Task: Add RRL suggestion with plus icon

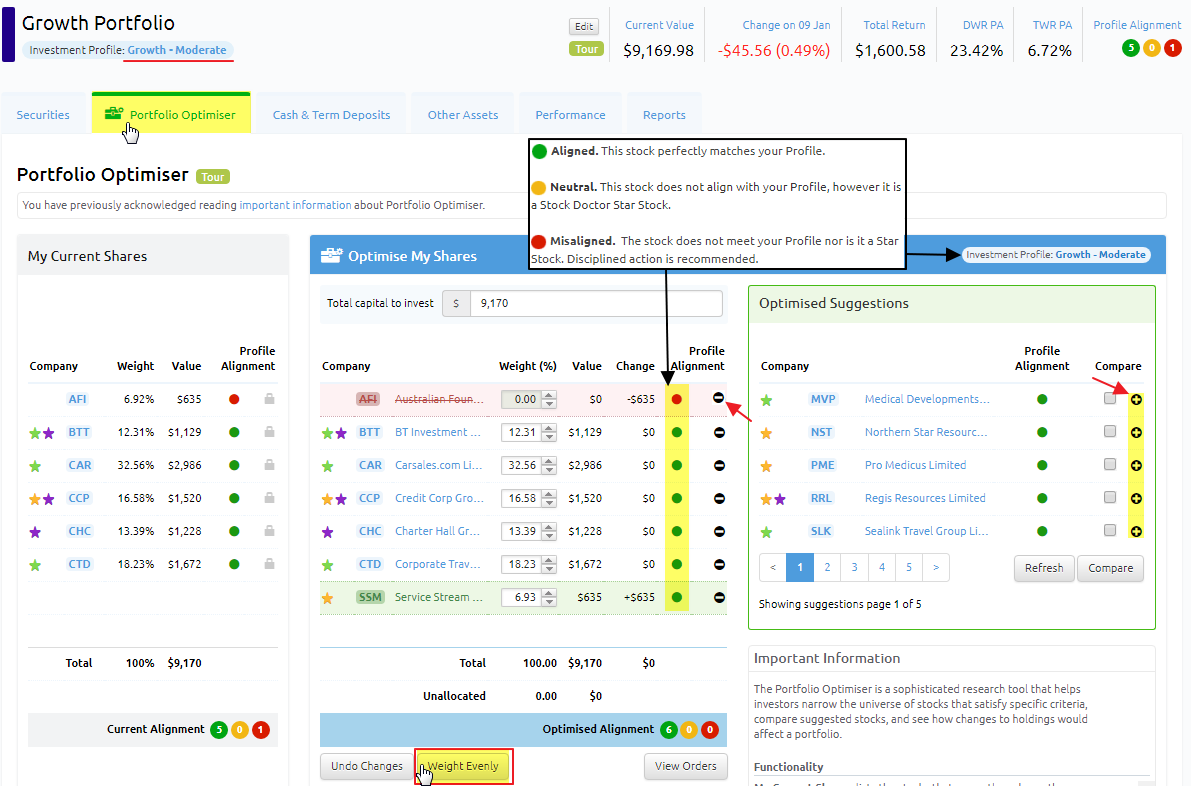Action: [1136, 498]
